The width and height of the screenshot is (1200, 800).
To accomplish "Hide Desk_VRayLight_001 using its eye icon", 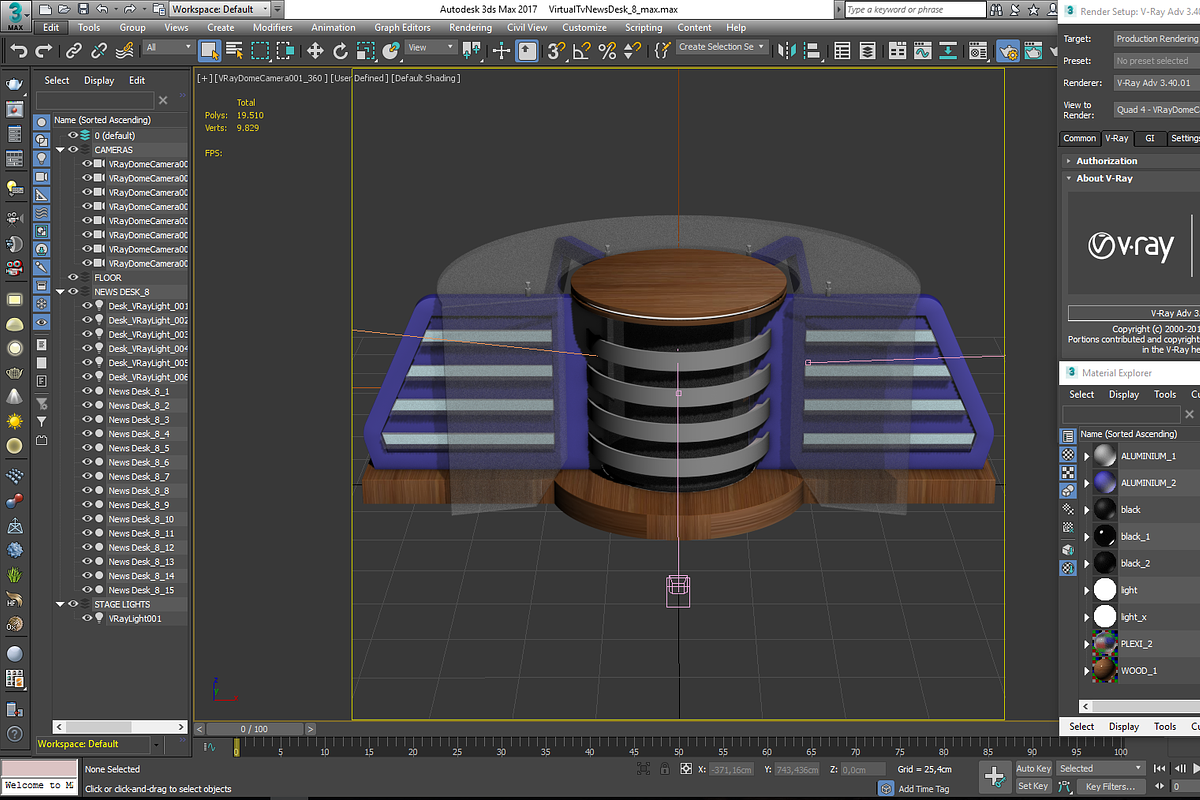I will tap(87, 306).
